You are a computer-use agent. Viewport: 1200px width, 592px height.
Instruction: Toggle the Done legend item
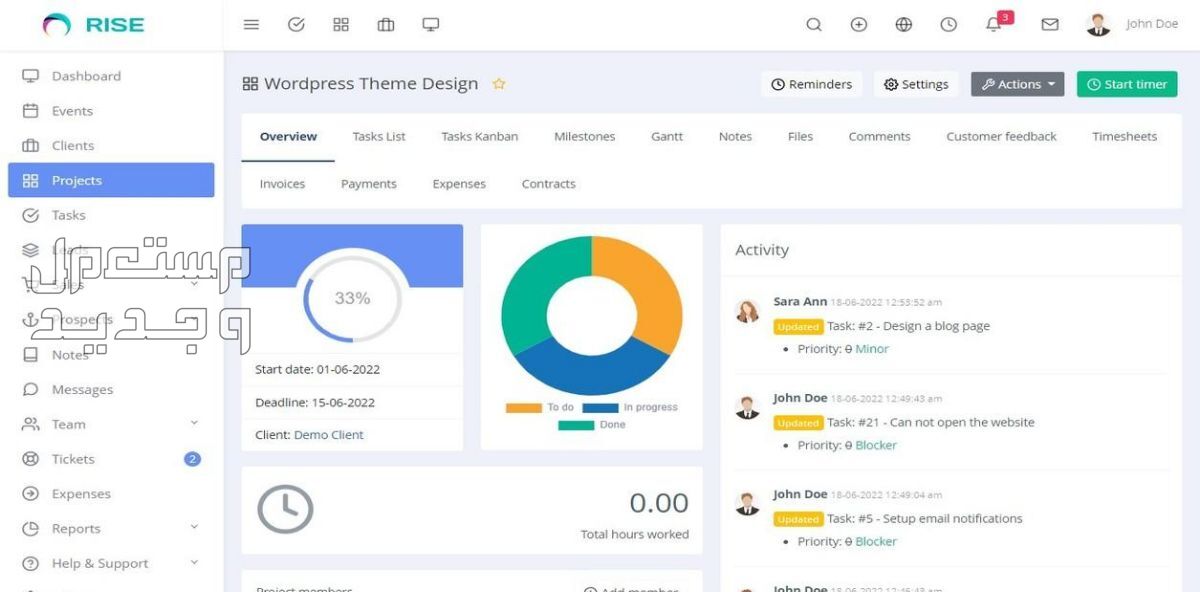(592, 425)
